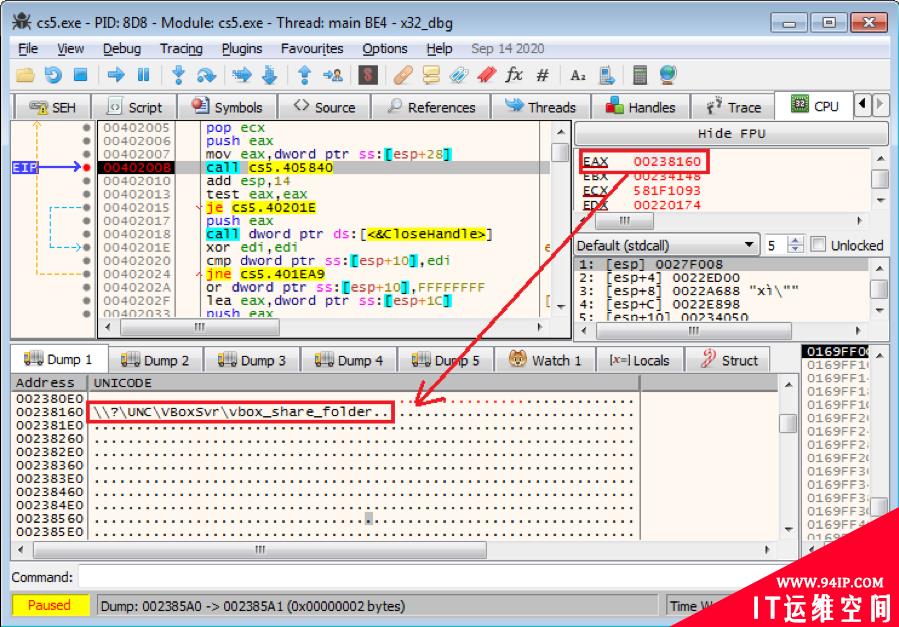899x627 pixels.
Task: Open the Debug menu
Action: click(x=122, y=49)
